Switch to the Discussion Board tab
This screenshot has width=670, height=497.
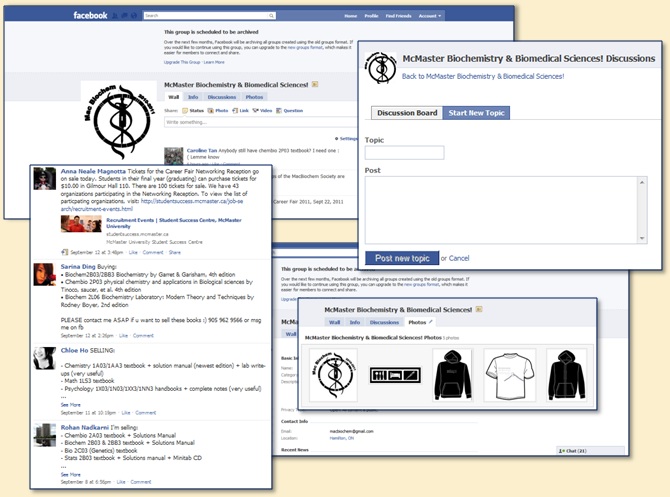click(407, 113)
